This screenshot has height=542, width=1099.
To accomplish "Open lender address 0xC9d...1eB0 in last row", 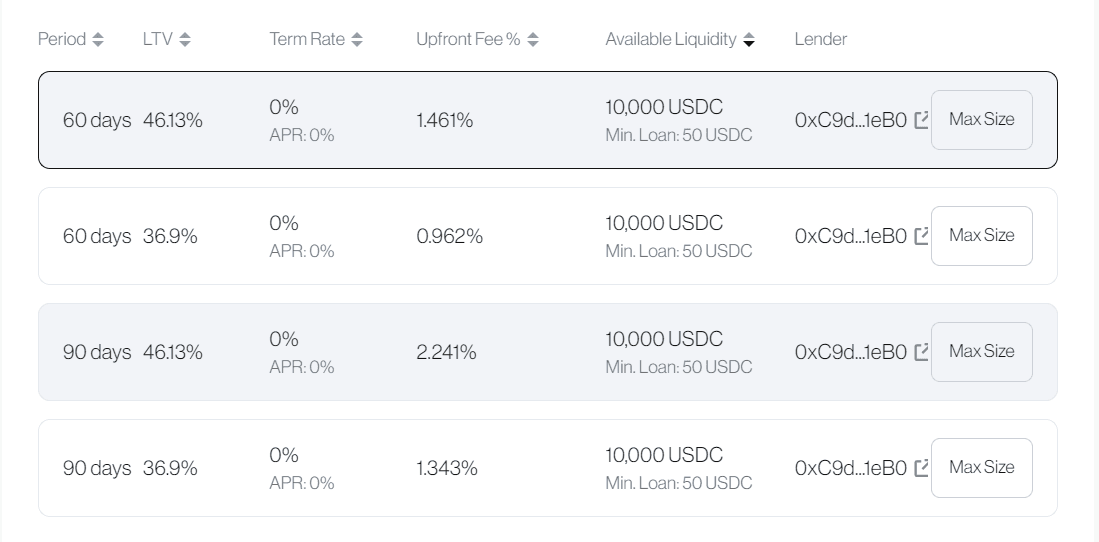I will (x=850, y=468).
